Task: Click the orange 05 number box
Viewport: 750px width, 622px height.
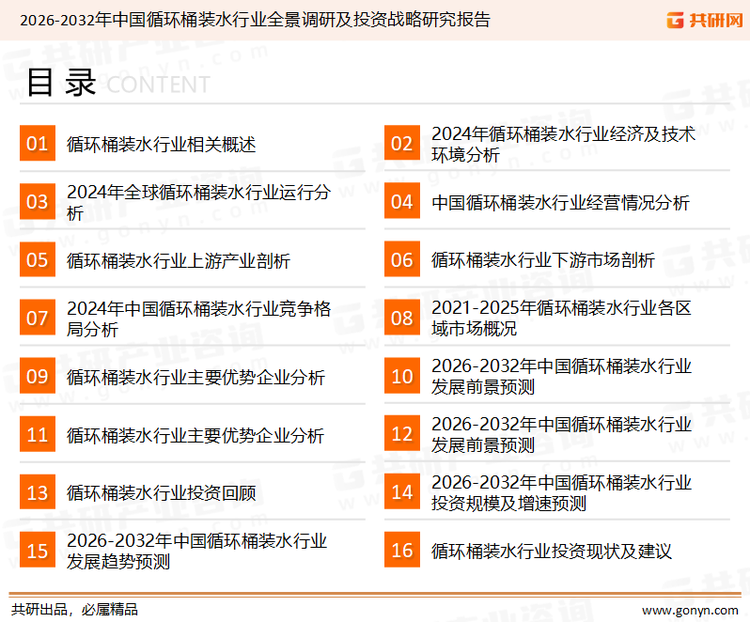Action: (x=37, y=259)
